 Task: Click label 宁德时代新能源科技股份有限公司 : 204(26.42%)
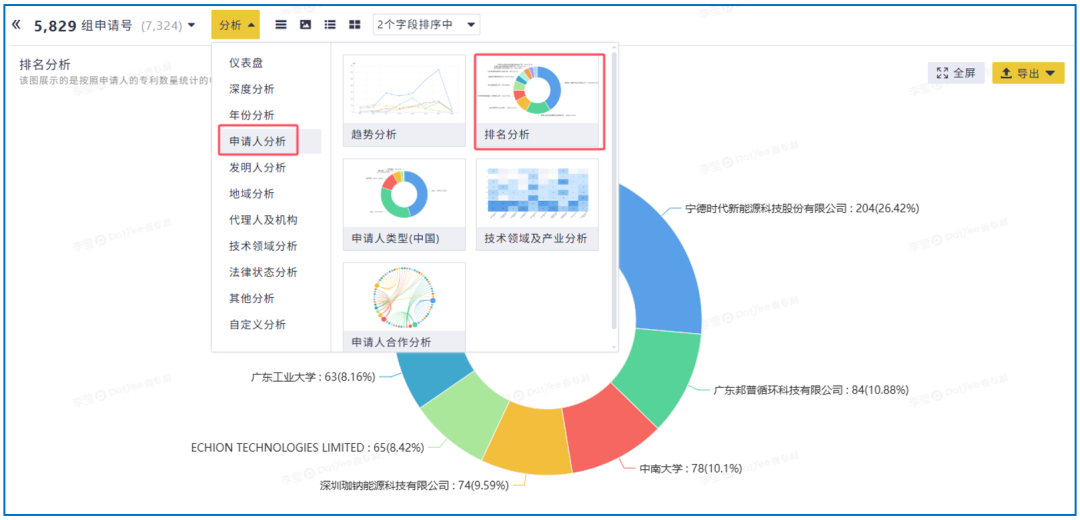(802, 208)
